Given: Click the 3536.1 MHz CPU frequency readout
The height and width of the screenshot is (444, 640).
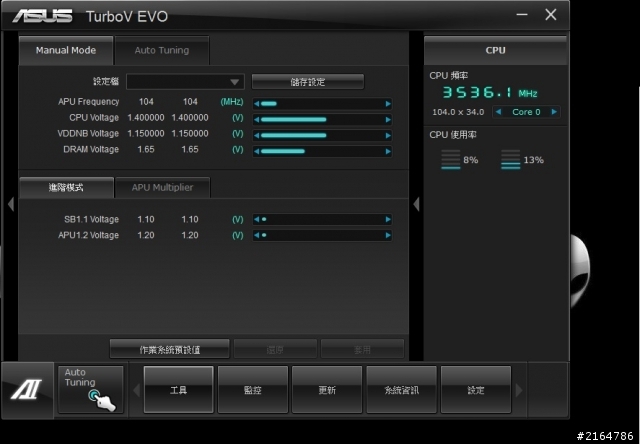Looking at the screenshot, I should 490,92.
